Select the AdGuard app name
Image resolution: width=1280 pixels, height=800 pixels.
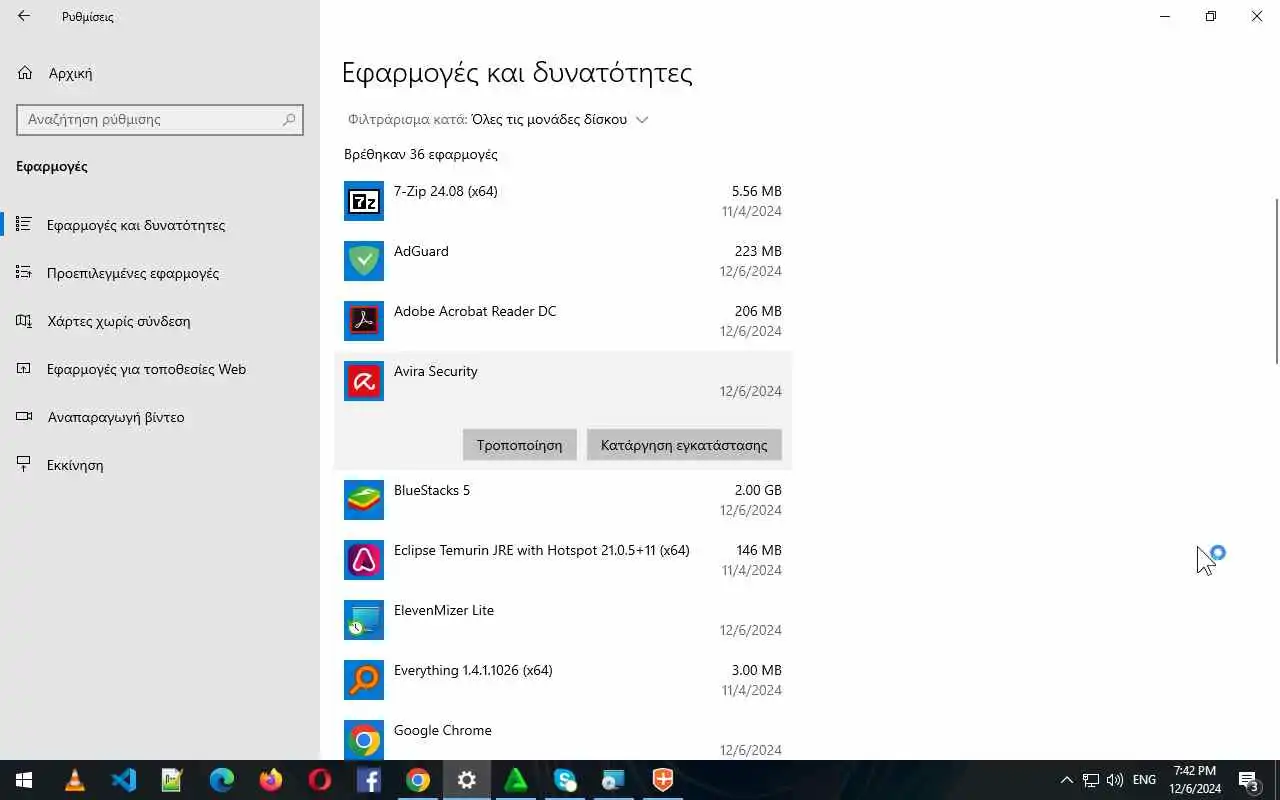coord(421,251)
